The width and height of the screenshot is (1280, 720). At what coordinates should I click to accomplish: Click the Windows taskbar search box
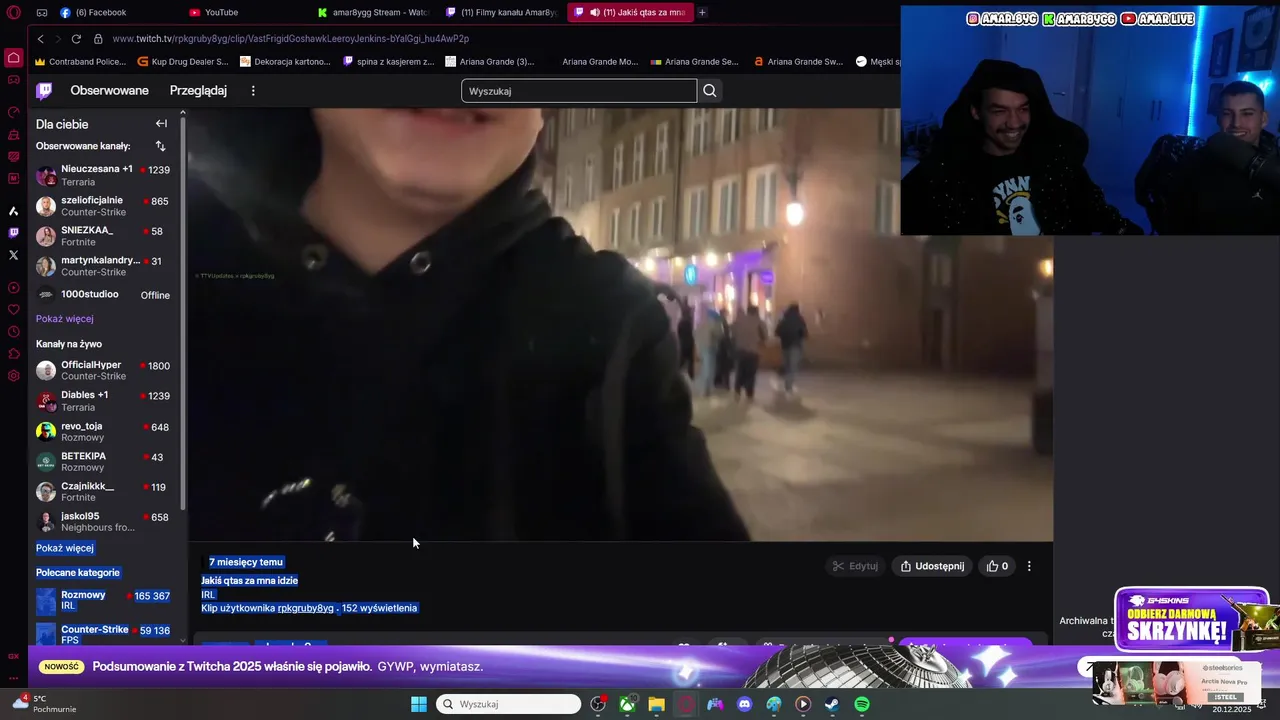coord(510,704)
